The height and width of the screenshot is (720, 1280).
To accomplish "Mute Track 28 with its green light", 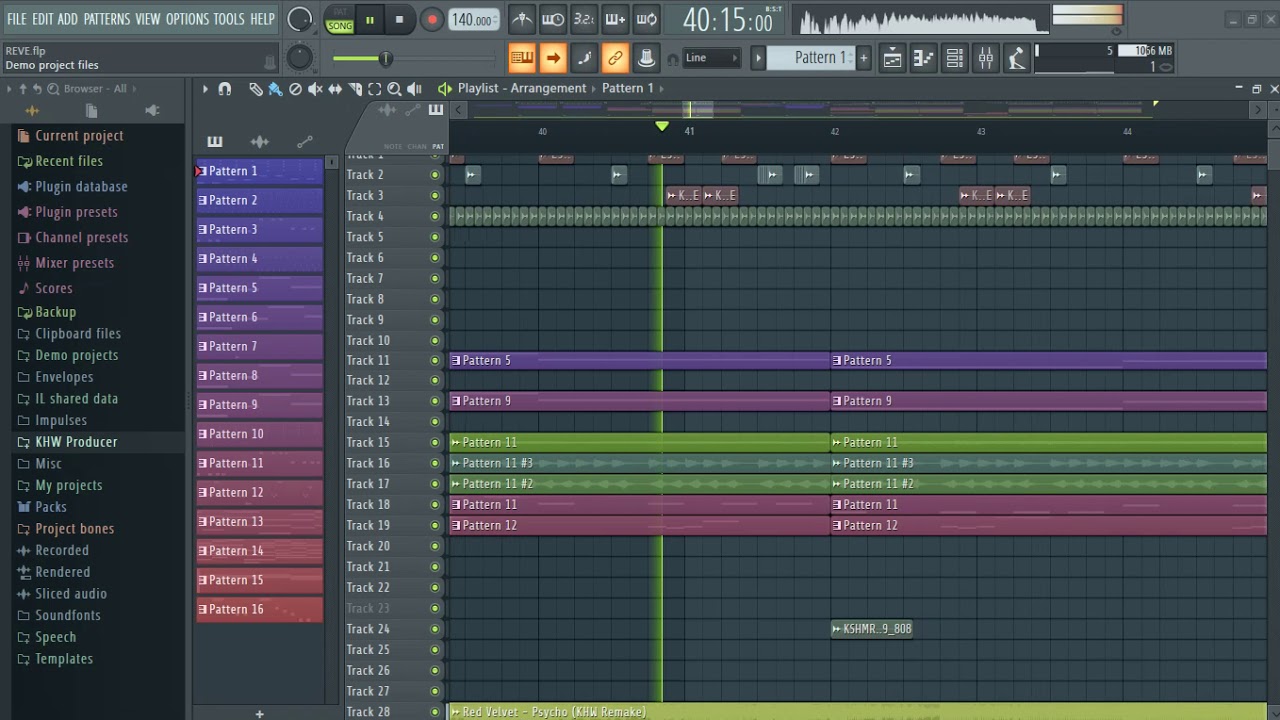I will click(x=435, y=712).
